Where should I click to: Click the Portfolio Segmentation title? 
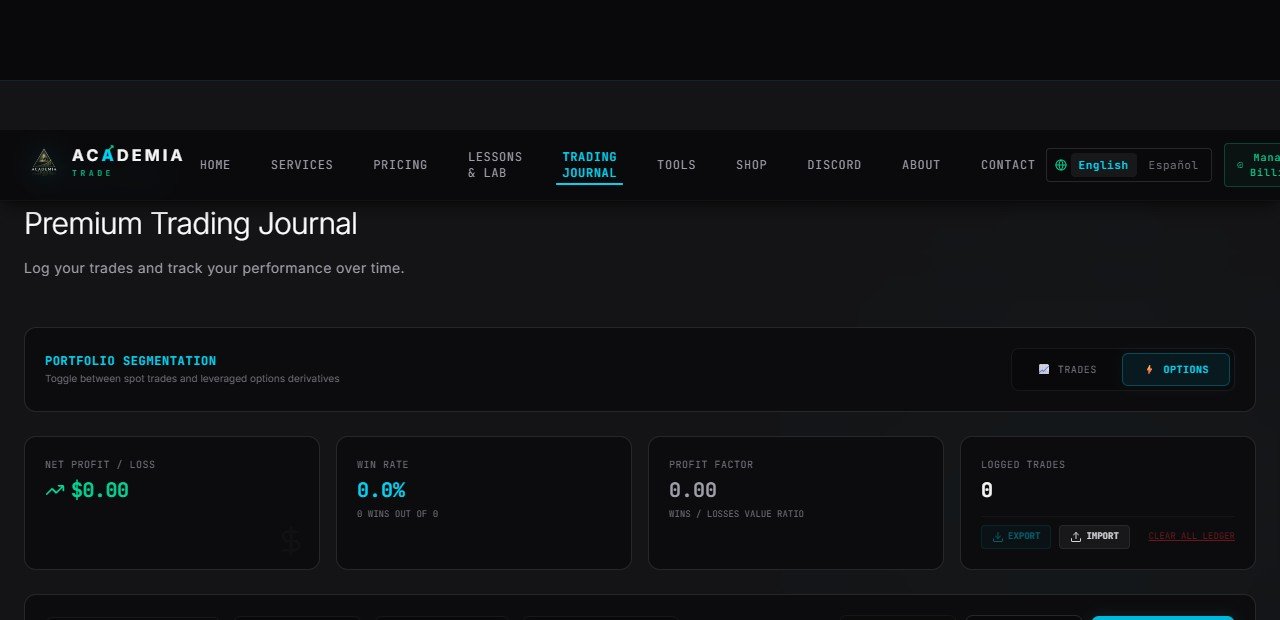click(130, 361)
